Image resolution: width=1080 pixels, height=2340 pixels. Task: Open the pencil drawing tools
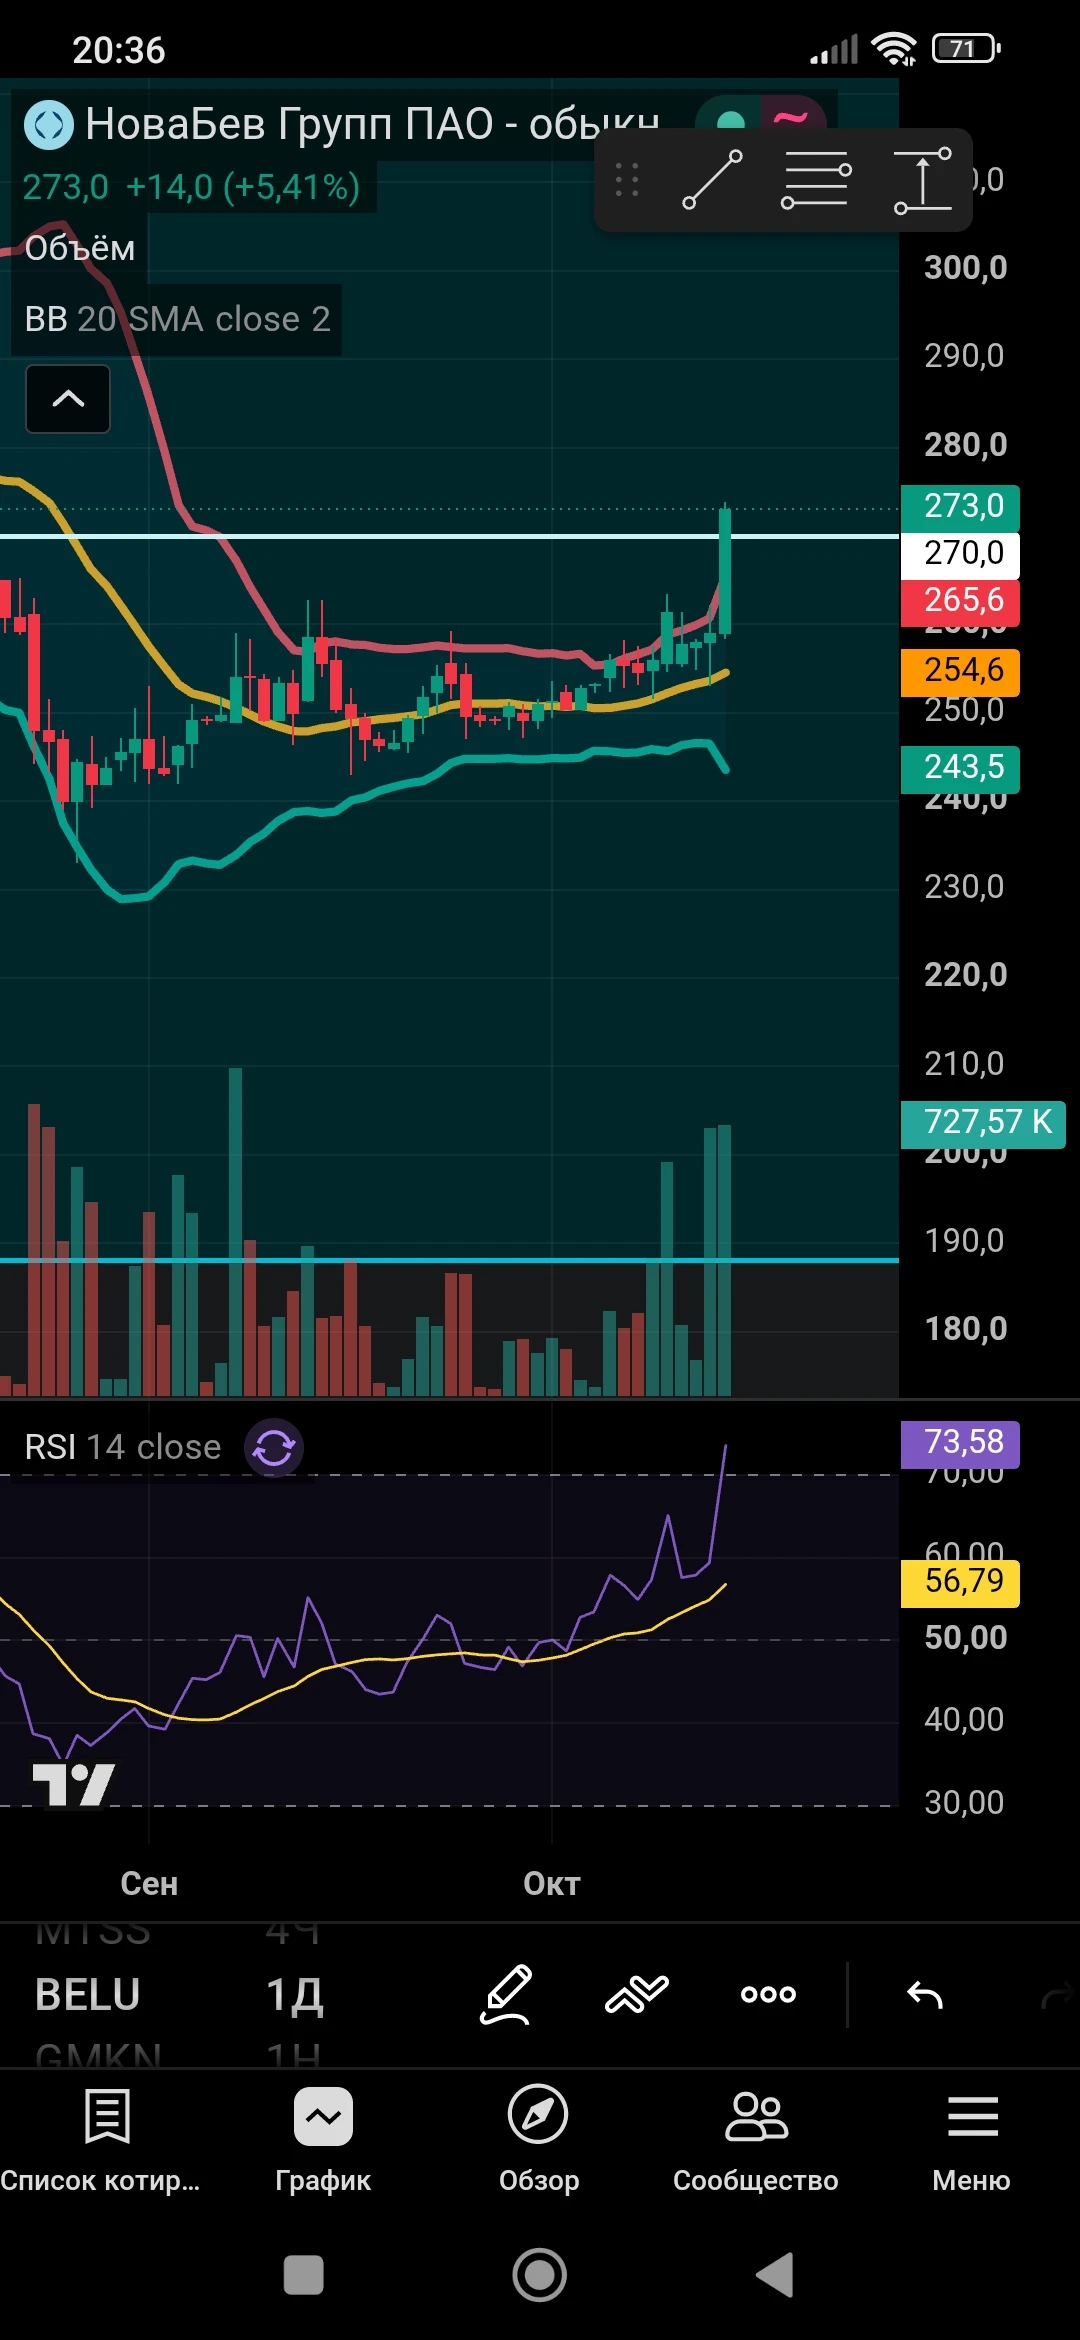(x=506, y=1994)
